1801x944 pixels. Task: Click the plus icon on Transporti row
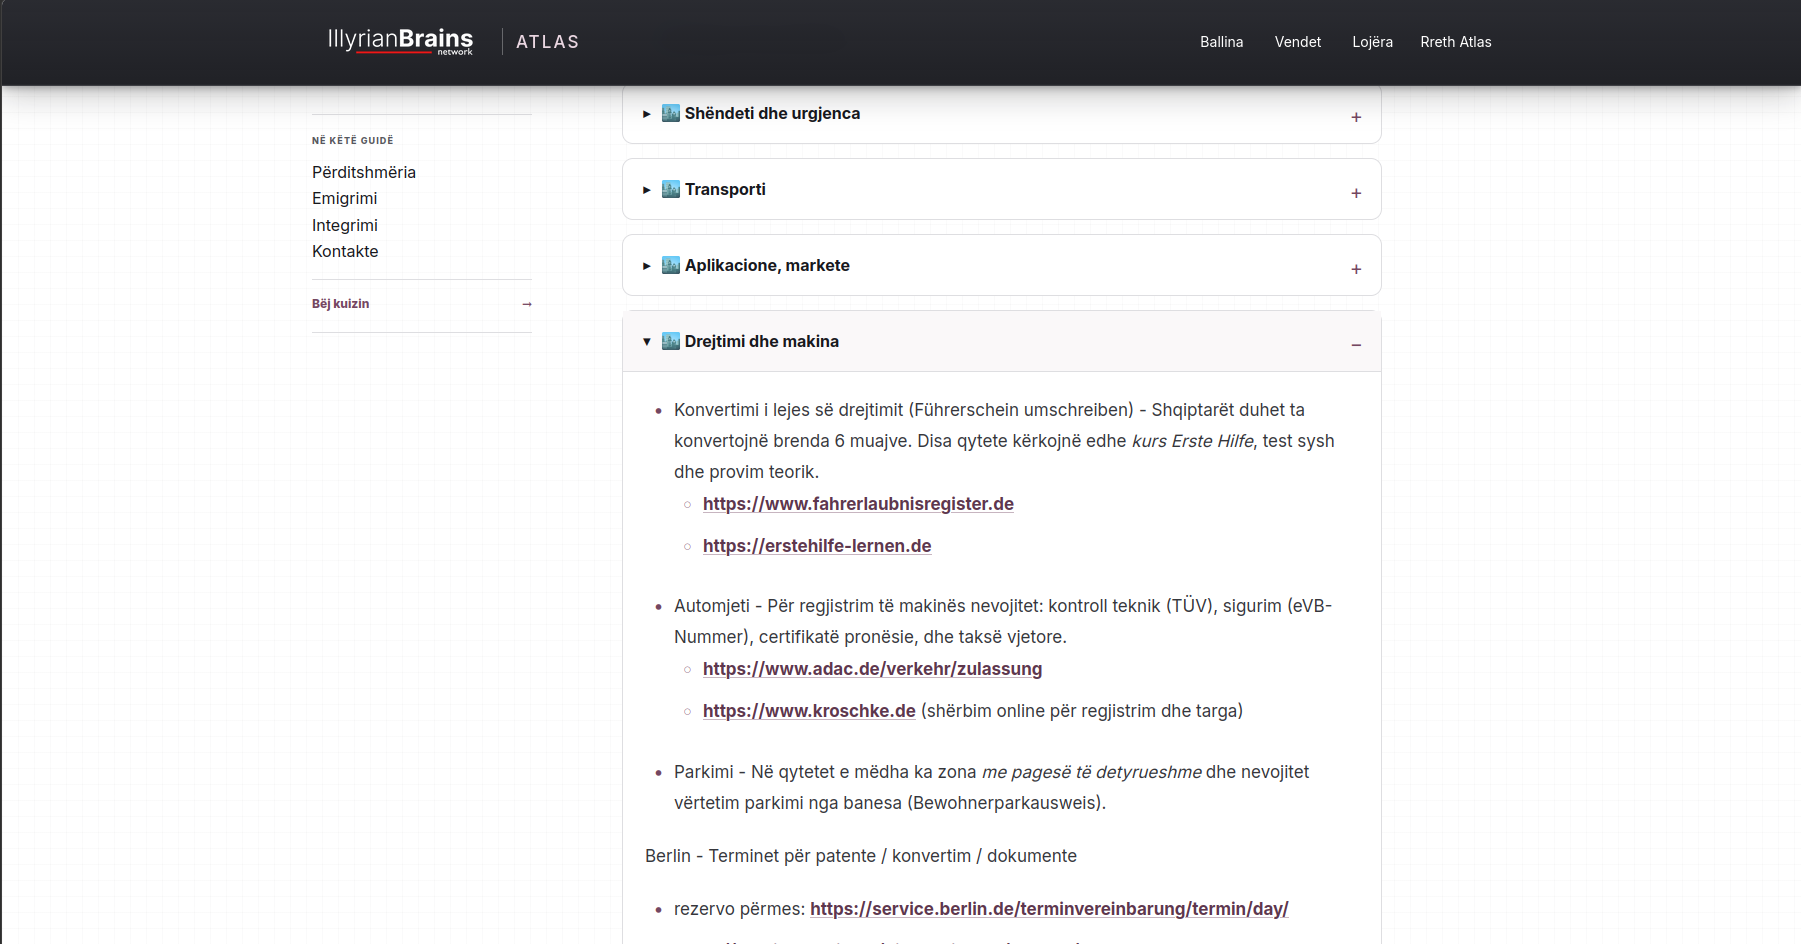pyautogui.click(x=1356, y=193)
